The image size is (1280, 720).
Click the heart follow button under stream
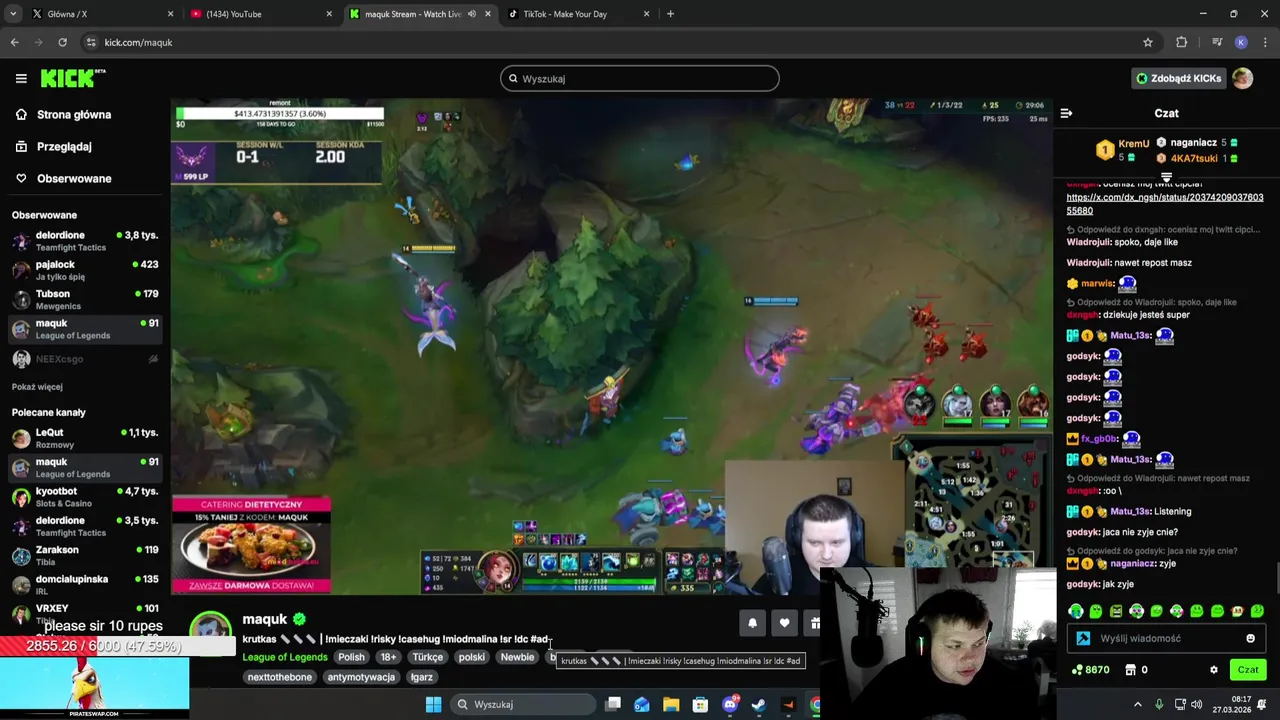pos(784,623)
